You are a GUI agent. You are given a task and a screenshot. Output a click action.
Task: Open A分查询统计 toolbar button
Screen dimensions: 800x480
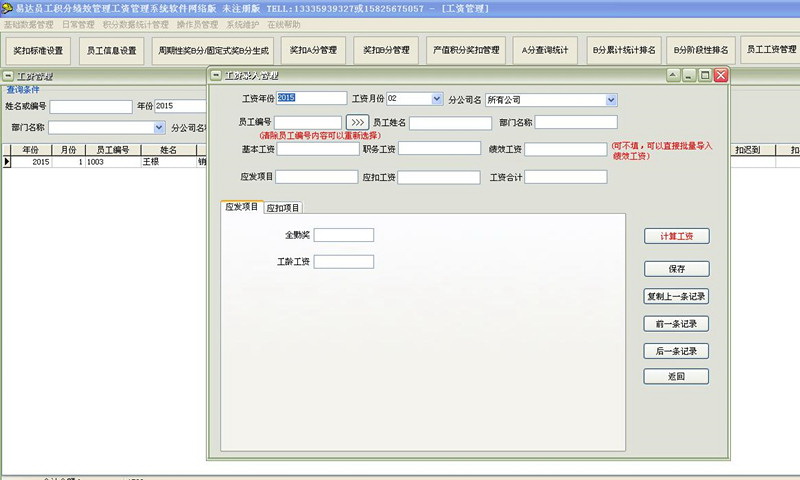tap(545, 50)
